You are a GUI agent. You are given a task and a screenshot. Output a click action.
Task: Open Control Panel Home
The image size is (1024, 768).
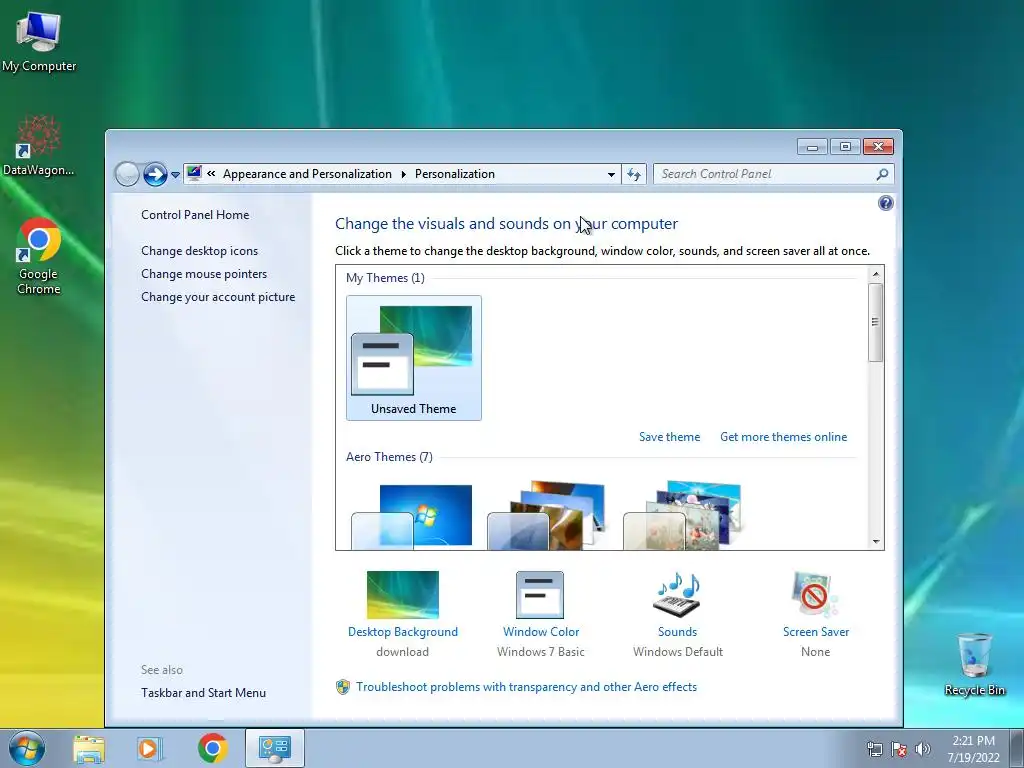(195, 215)
